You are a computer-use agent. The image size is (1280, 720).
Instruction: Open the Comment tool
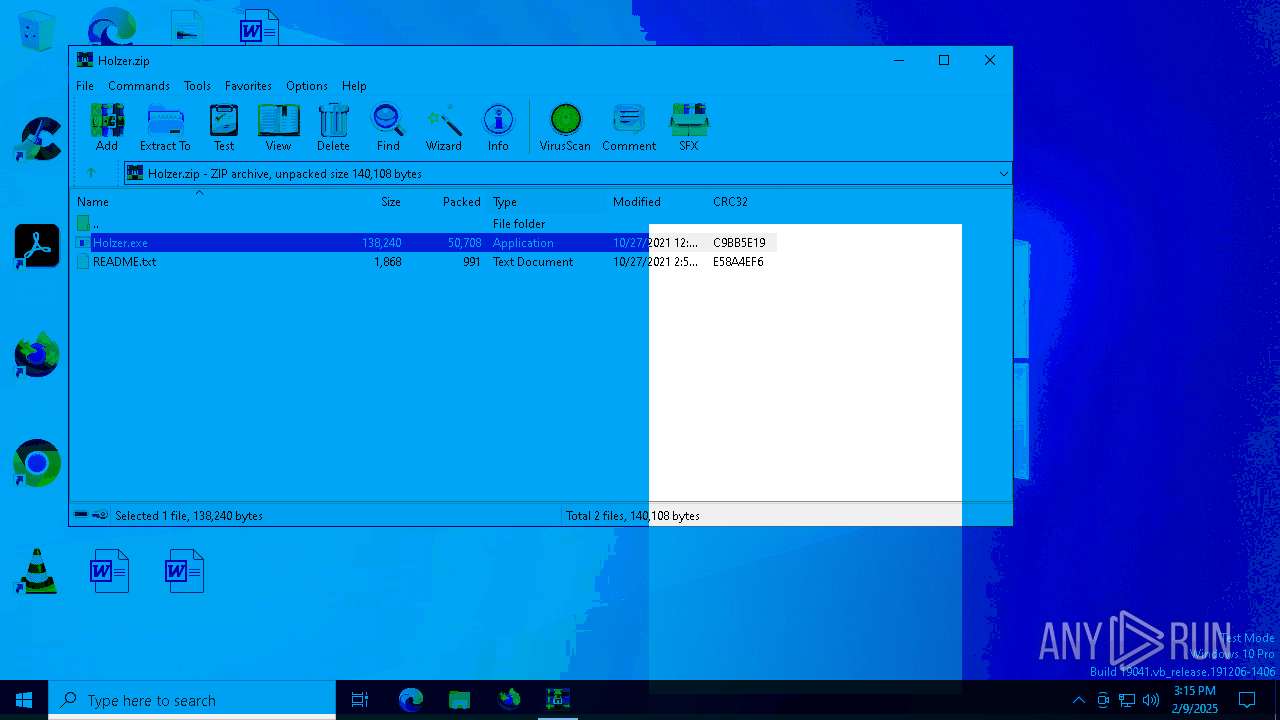(x=629, y=127)
